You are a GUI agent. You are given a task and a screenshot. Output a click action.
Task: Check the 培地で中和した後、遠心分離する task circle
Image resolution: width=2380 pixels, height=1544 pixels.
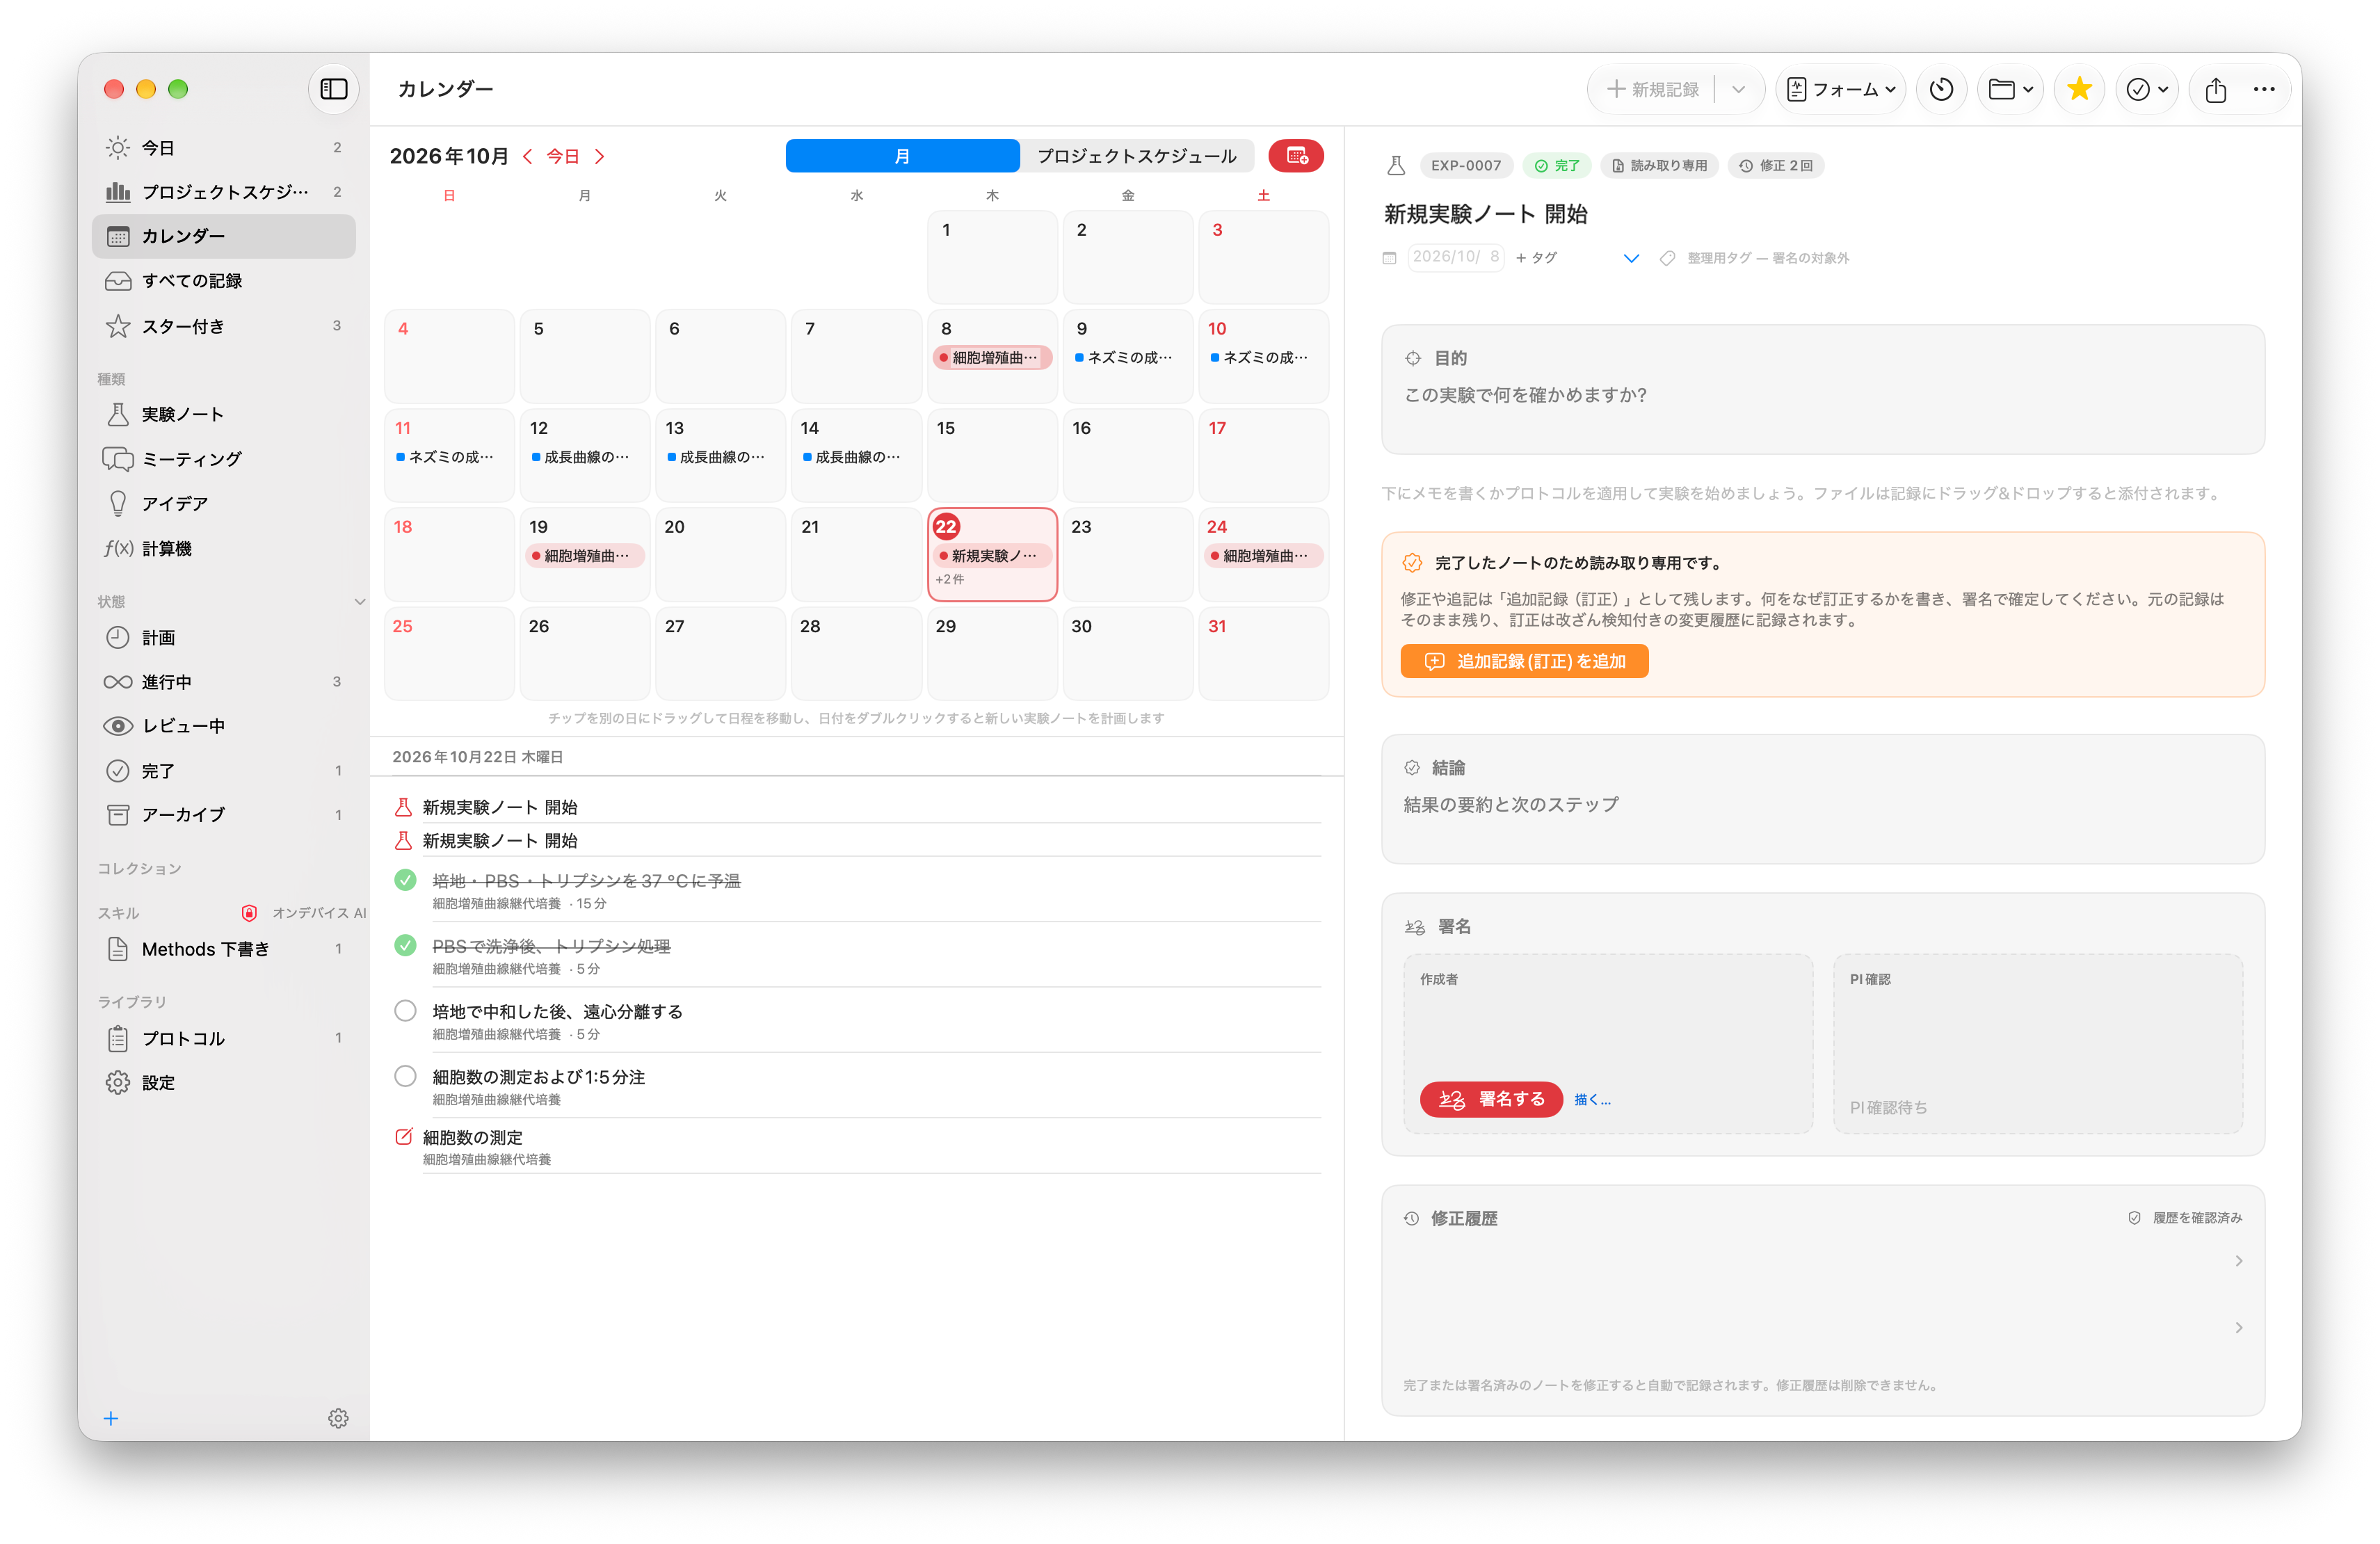[405, 1011]
